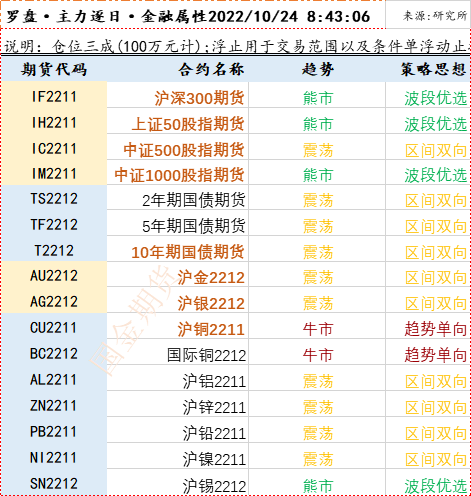This screenshot has width=471, height=496.
Task: Click 震荡 trend in T2212 row
Action: click(318, 252)
